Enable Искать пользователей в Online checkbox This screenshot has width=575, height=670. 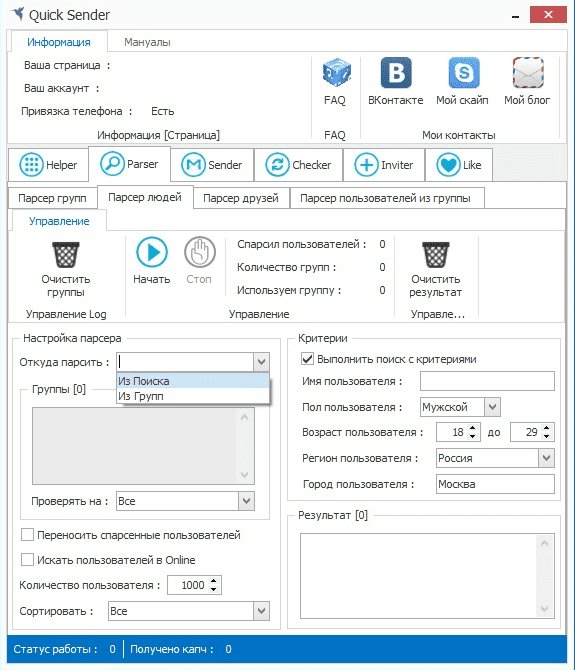[x=27, y=559]
